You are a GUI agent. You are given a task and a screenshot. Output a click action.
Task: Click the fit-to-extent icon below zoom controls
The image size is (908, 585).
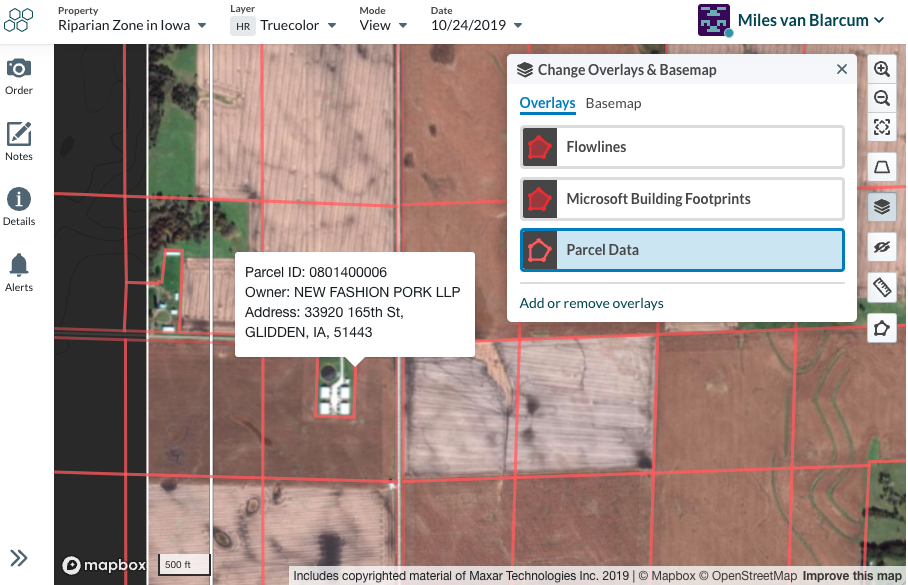pos(881,127)
